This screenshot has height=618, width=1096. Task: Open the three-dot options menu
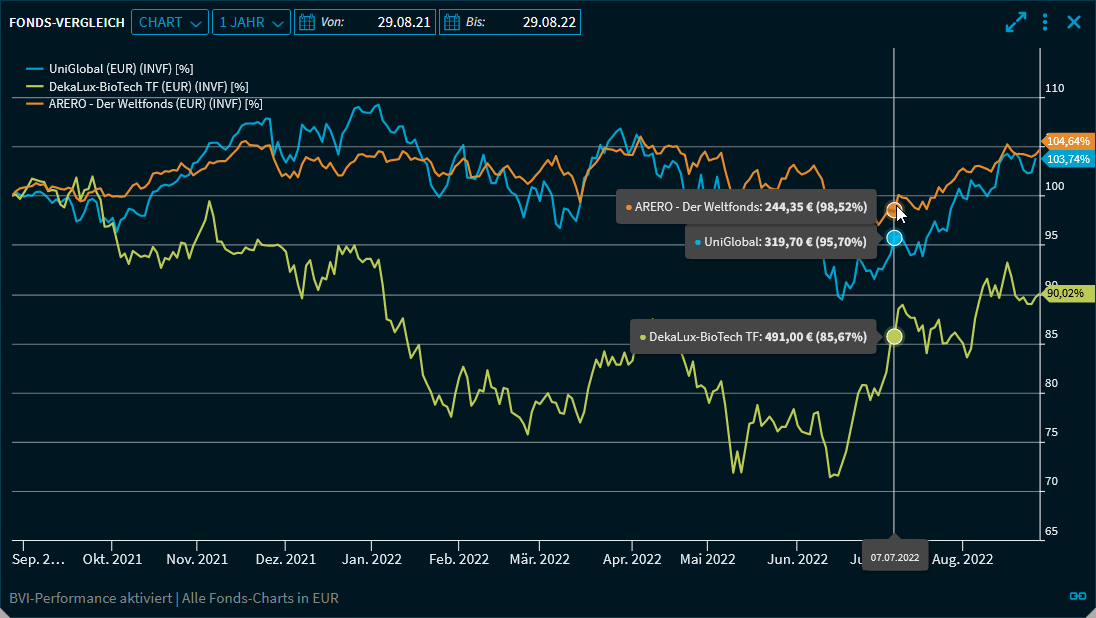1045,22
